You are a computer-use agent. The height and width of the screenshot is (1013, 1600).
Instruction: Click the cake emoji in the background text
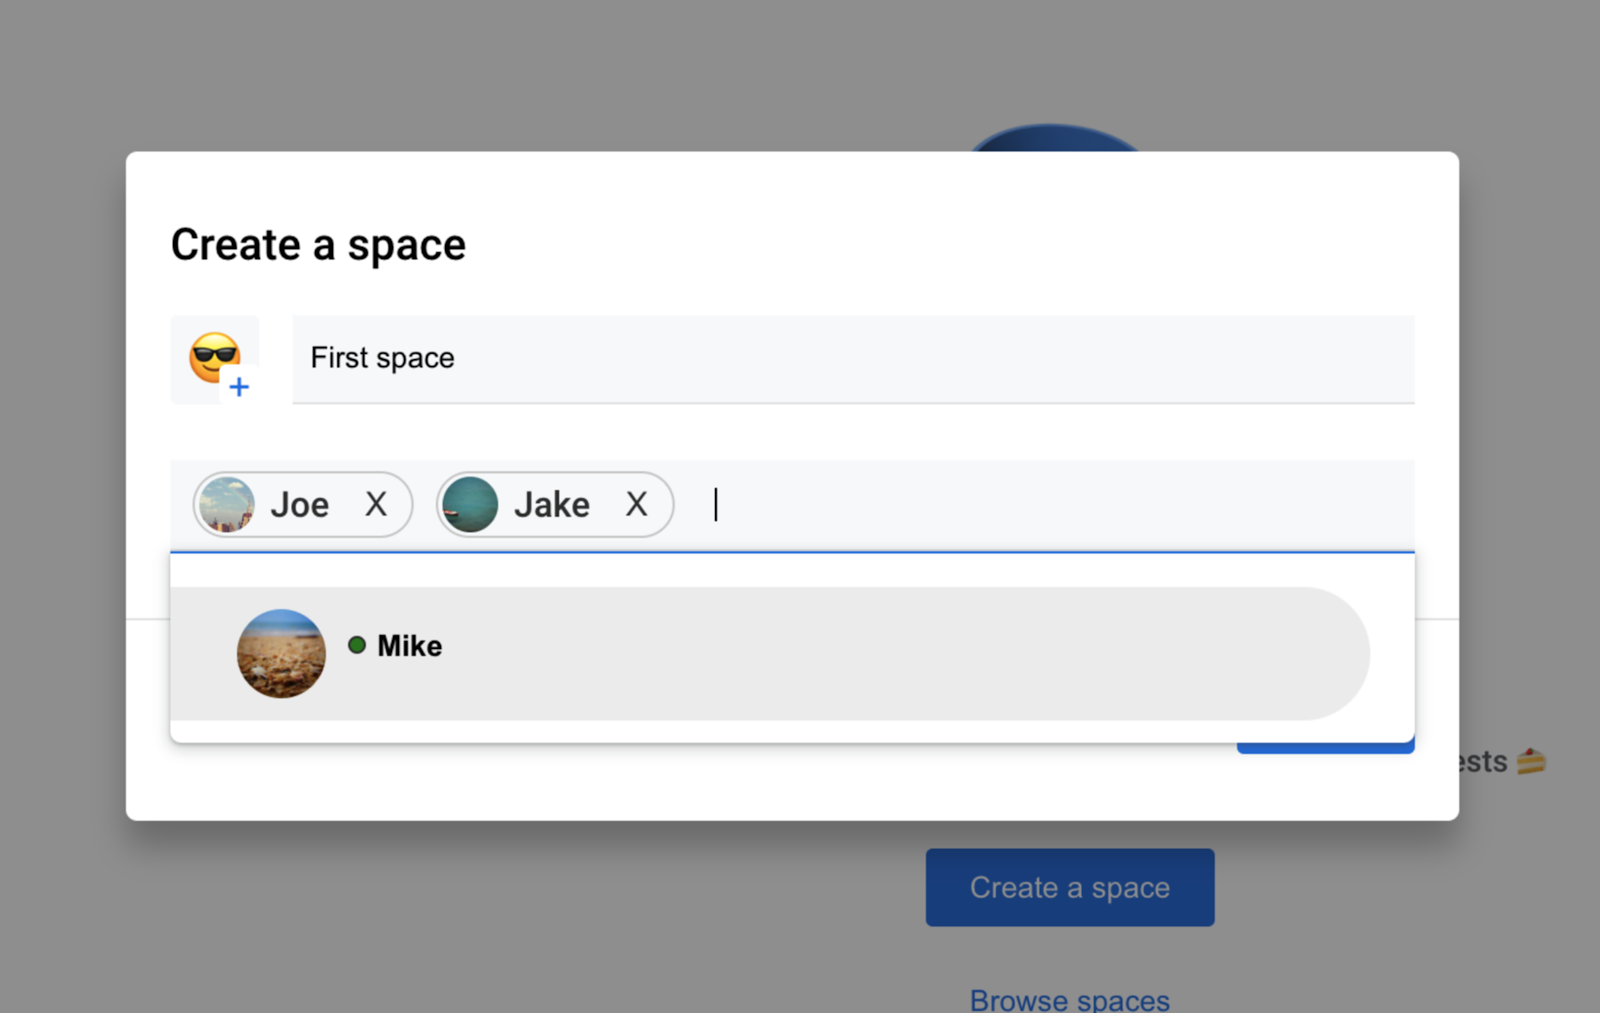pyautogui.click(x=1531, y=761)
